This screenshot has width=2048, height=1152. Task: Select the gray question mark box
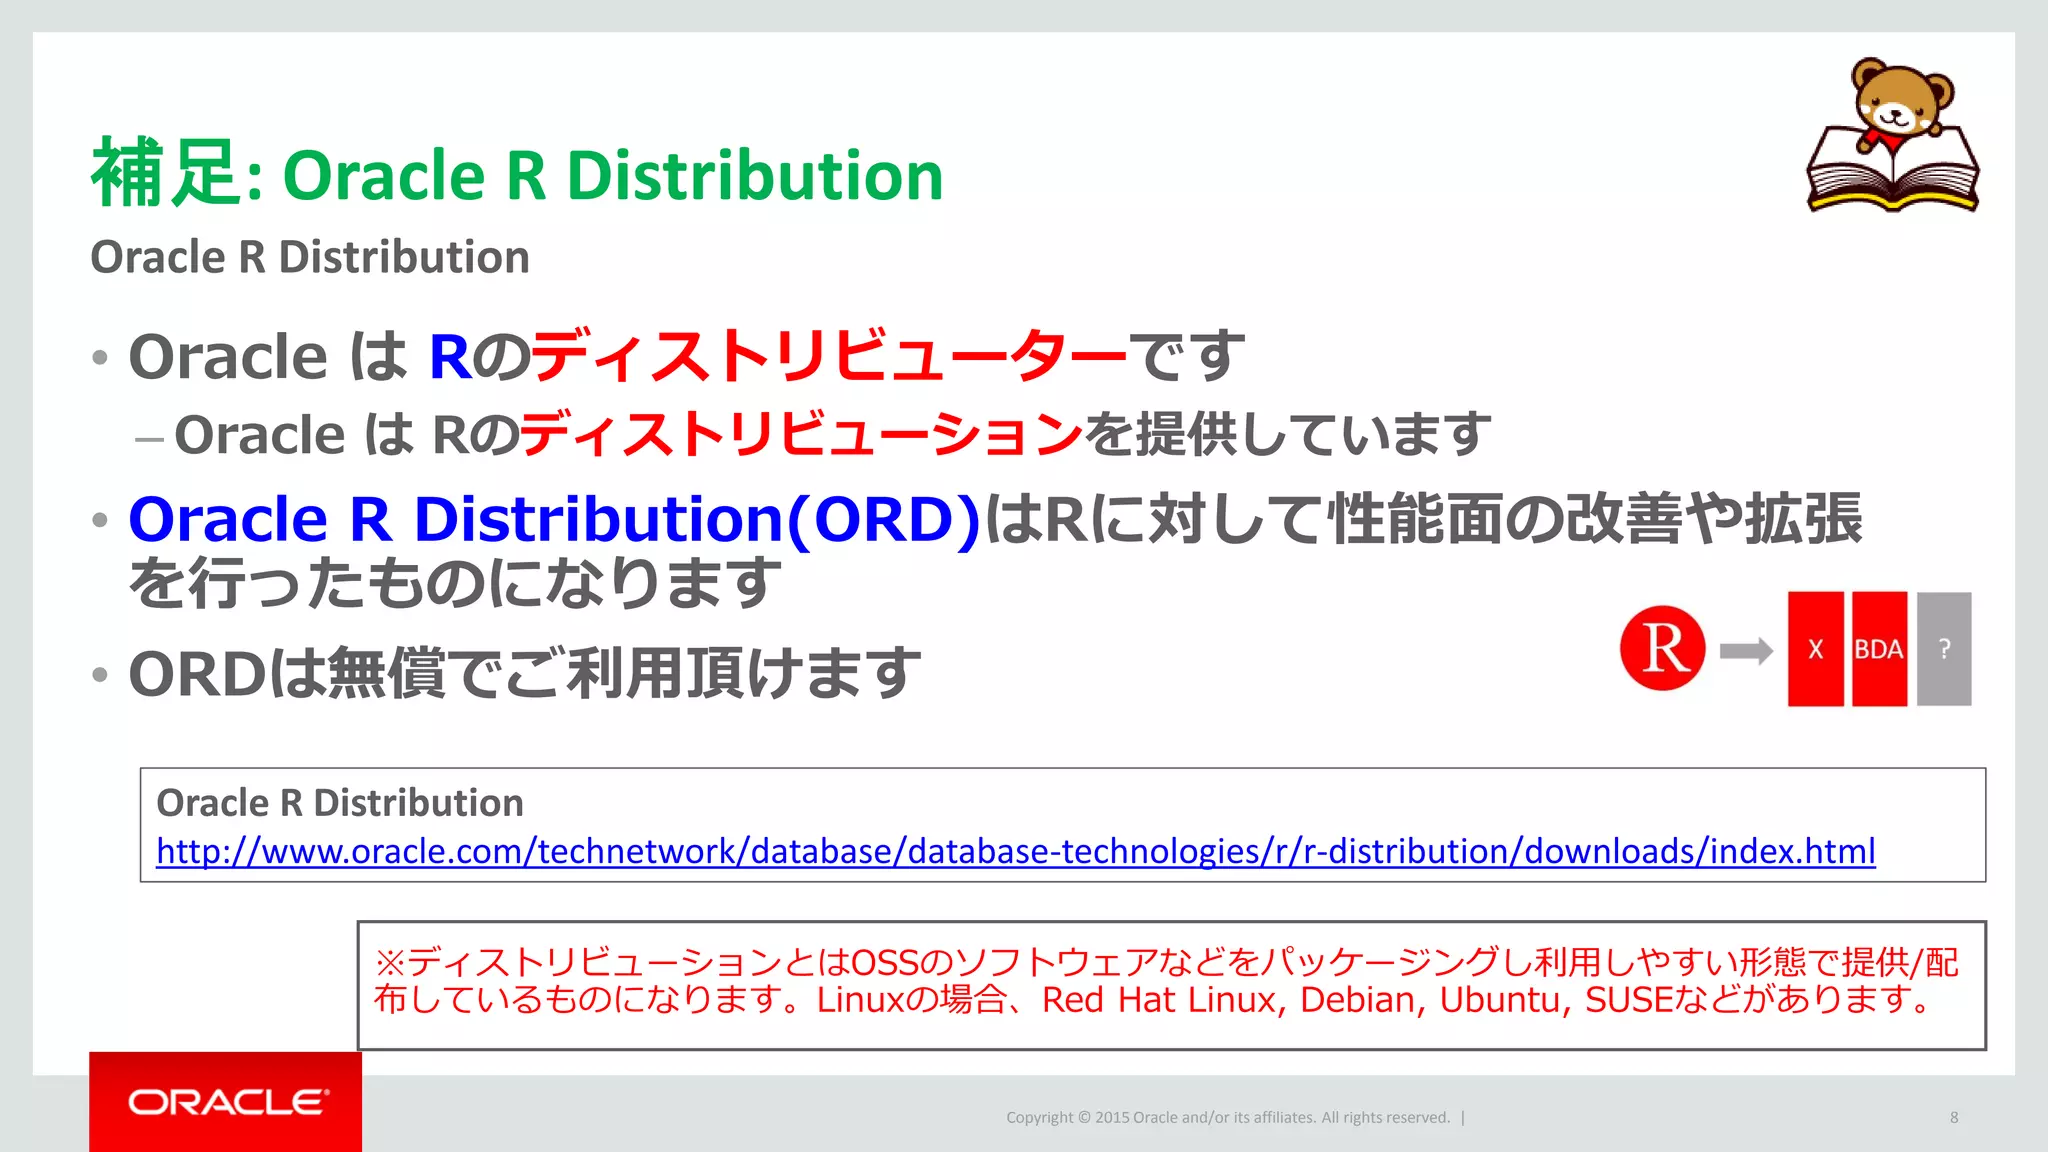(1944, 649)
